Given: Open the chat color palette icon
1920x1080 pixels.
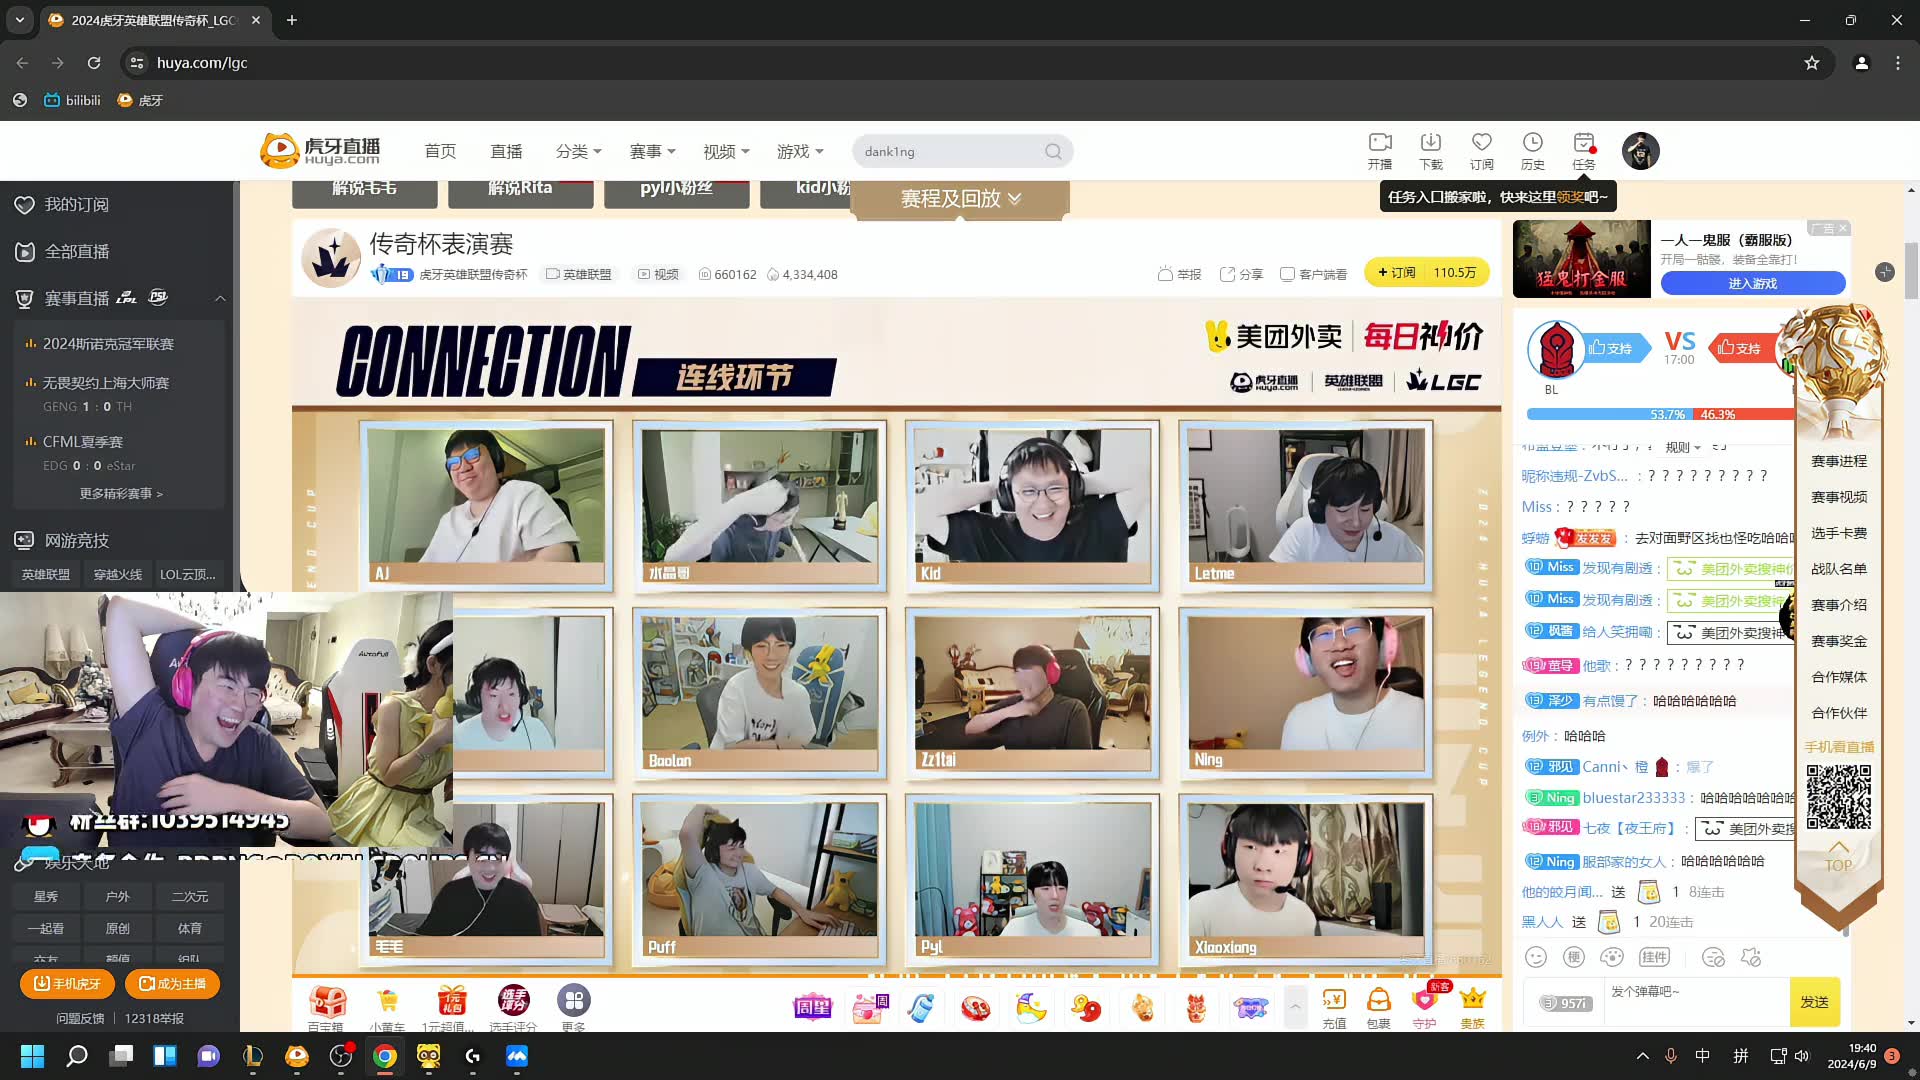Looking at the screenshot, I should [1612, 957].
